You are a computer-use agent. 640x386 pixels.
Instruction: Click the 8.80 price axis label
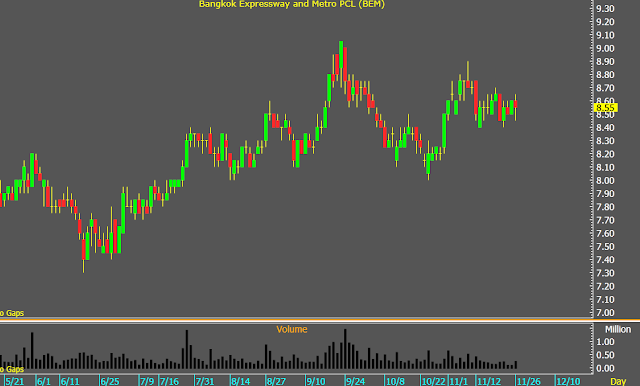(x=605, y=75)
